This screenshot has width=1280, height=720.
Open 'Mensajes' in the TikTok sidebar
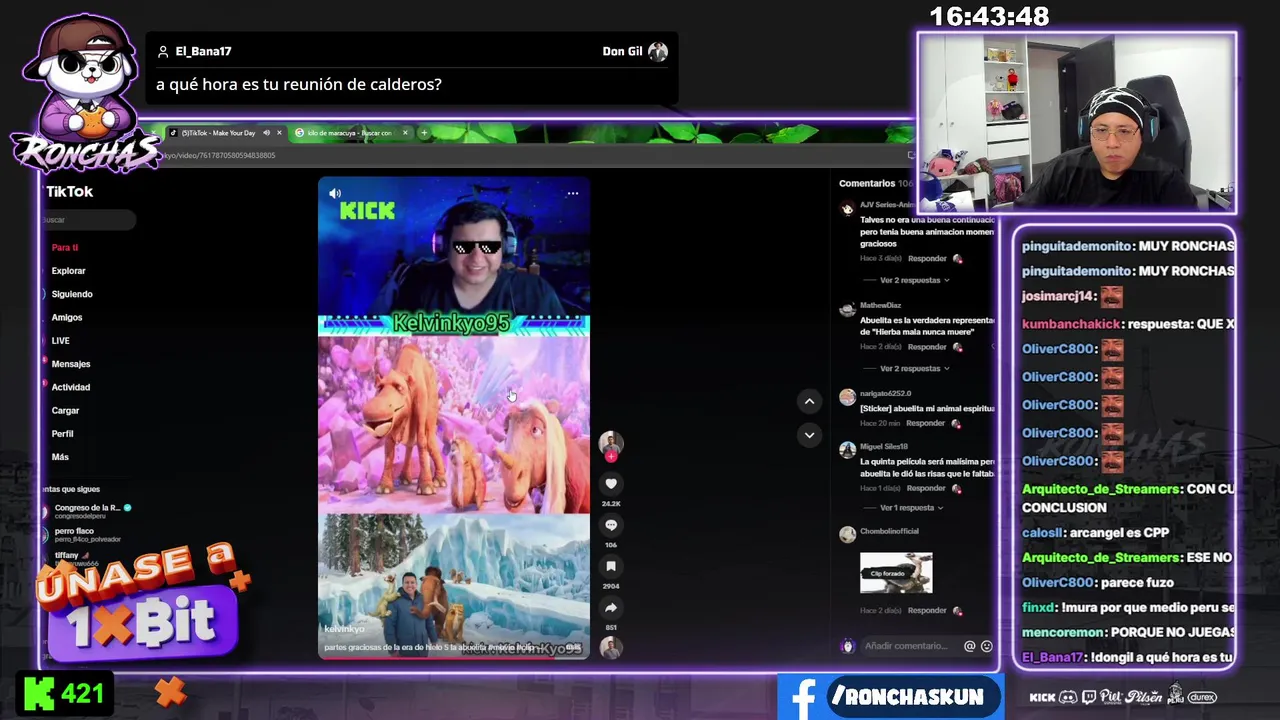[x=71, y=364]
